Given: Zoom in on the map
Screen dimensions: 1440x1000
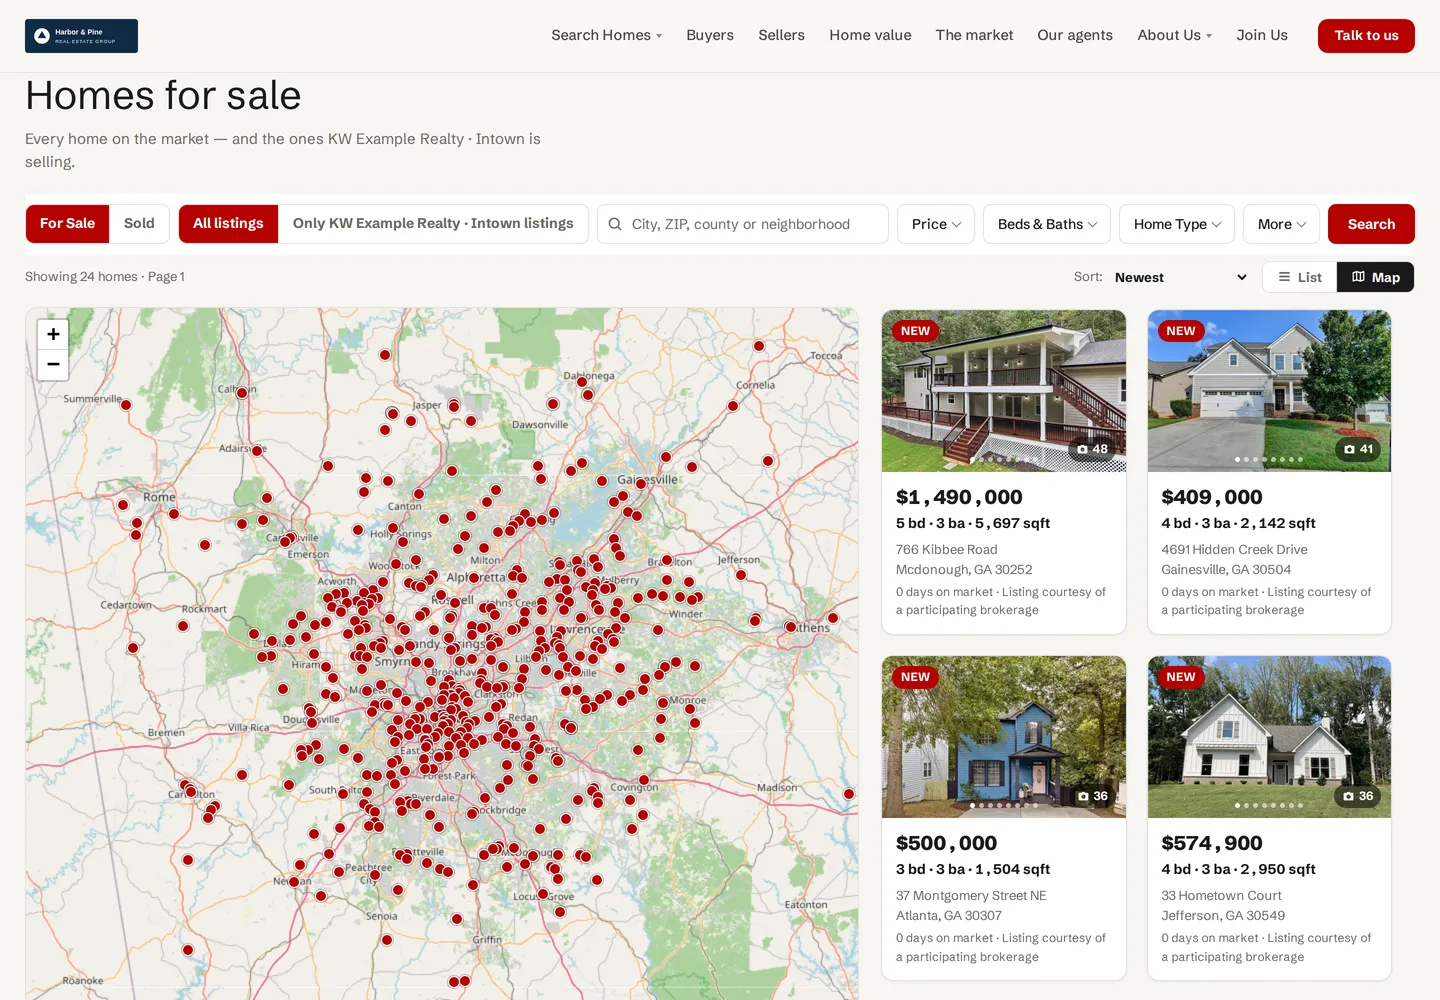Looking at the screenshot, I should tap(53, 334).
